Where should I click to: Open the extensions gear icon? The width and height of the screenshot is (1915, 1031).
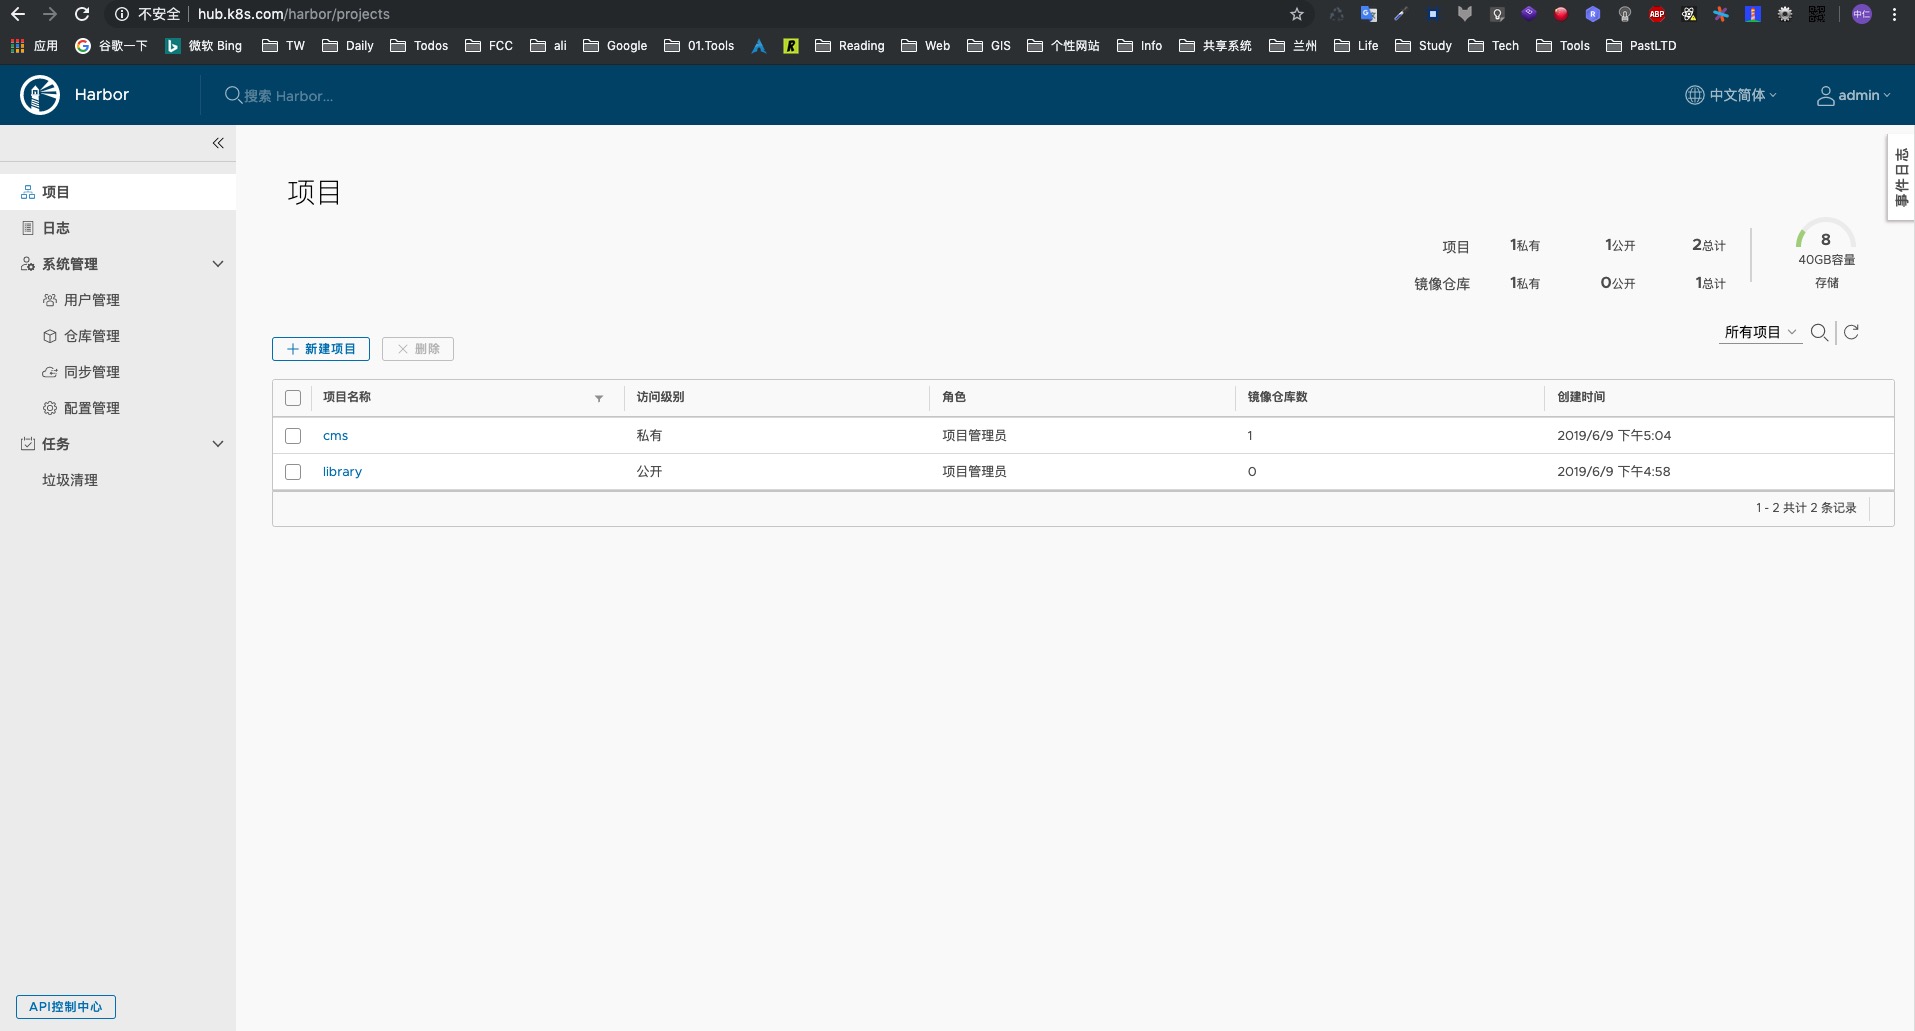click(x=1785, y=14)
